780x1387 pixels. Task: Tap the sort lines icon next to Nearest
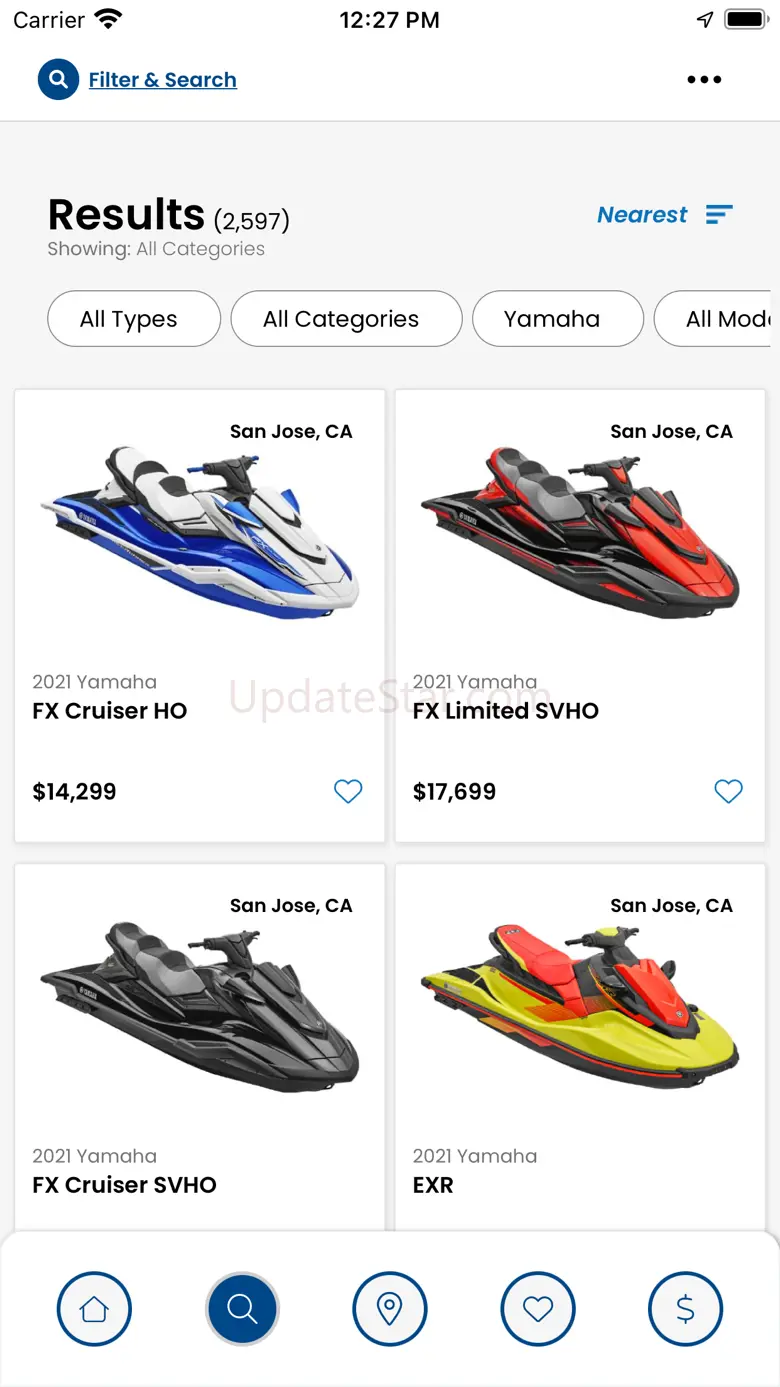(x=719, y=214)
